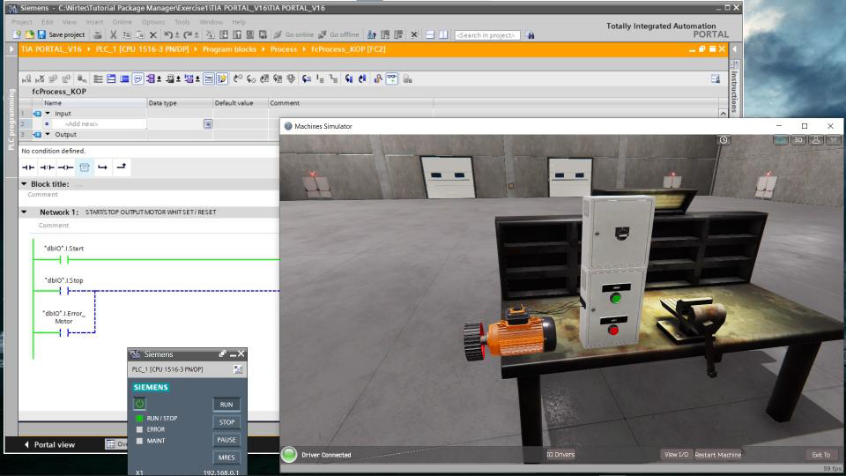This screenshot has height=476, width=846.
Task: Click the RUN button in PLCSIM
Action: coord(227,404)
